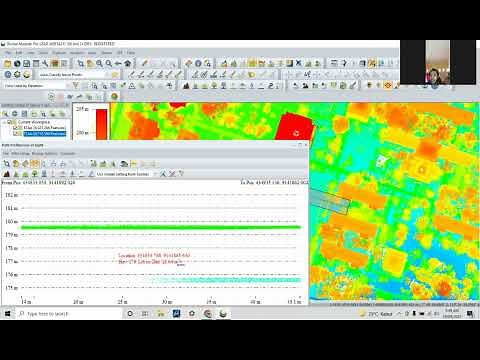The width and height of the screenshot is (480, 360).
Task: Click the online data globe icon
Action: click(17, 63)
